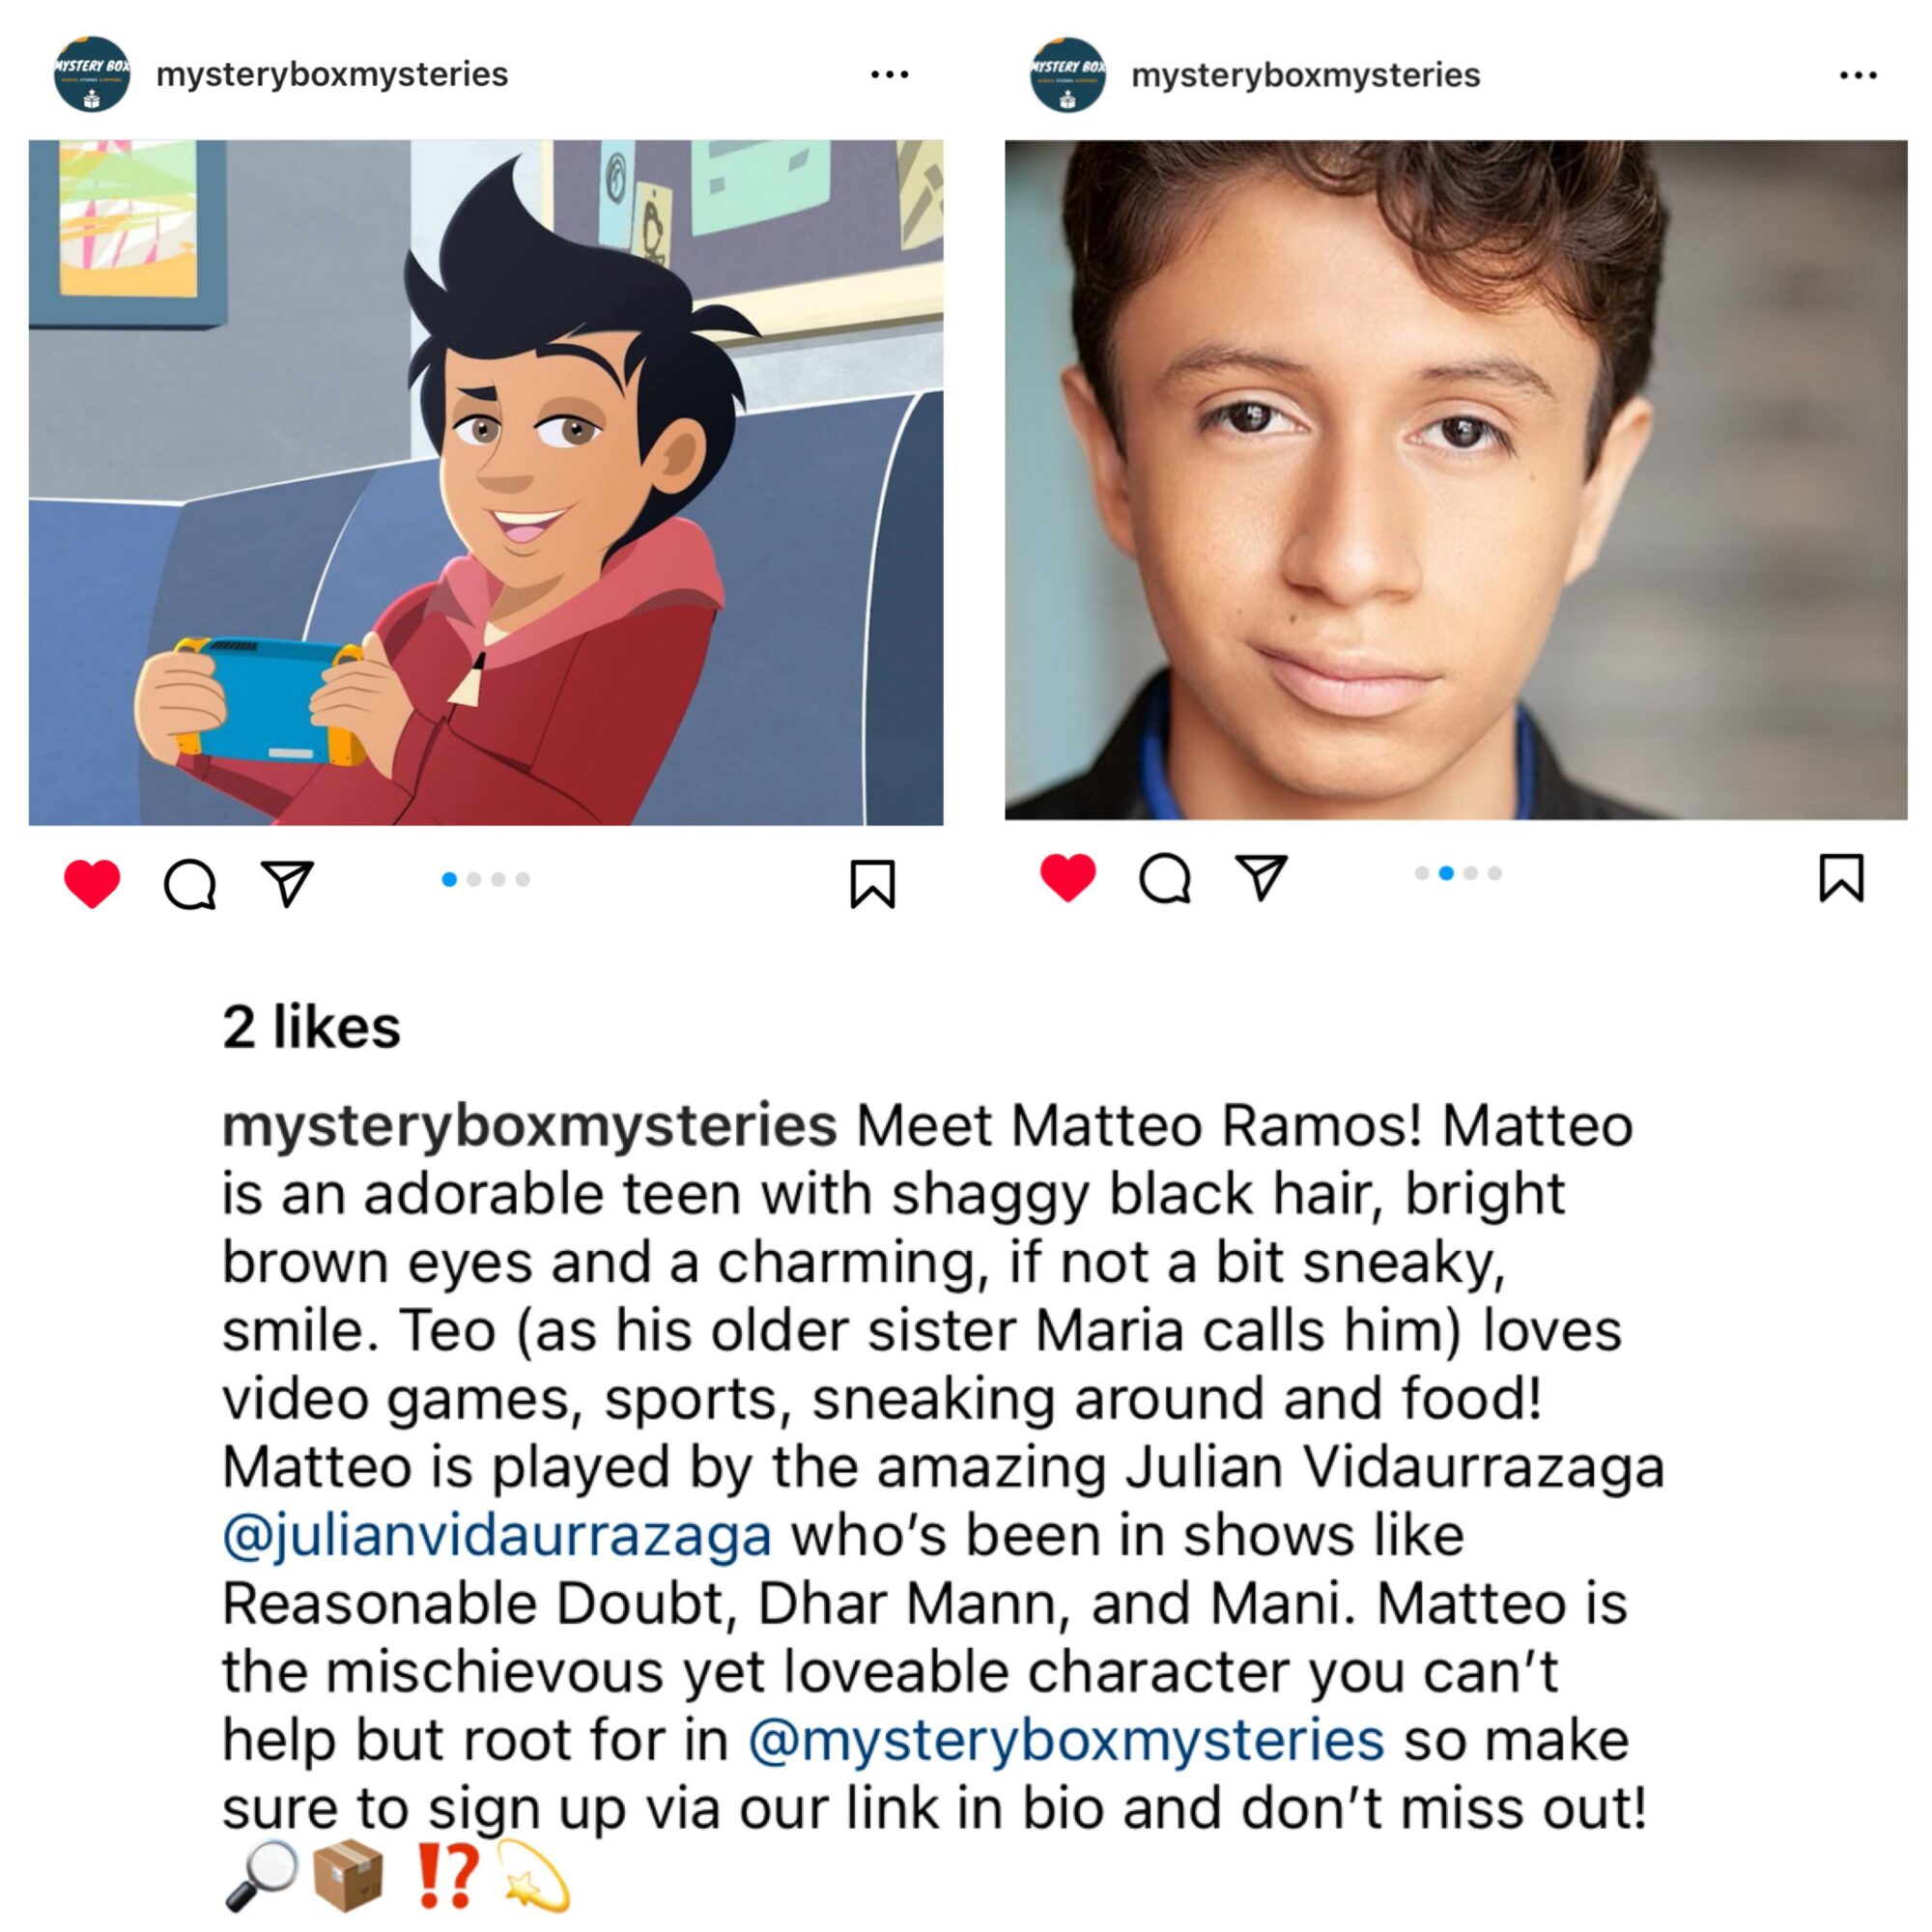1932x1932 pixels.
Task: Tap the headshot photo on right post
Action: pyautogui.click(x=1456, y=480)
